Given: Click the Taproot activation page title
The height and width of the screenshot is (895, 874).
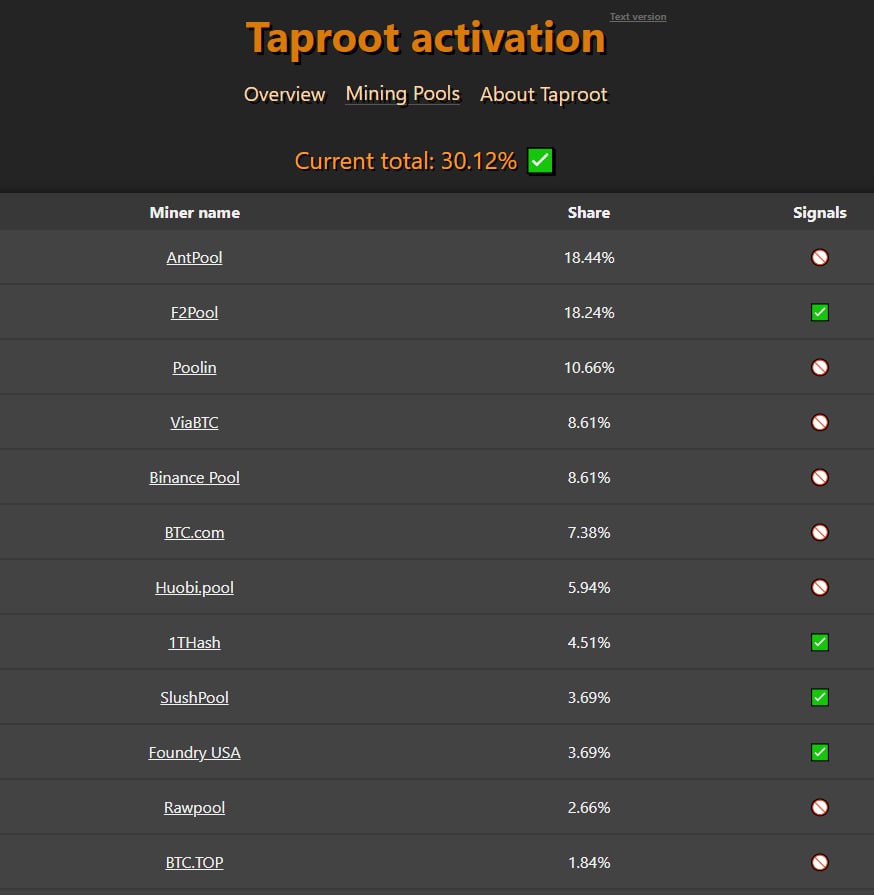Looking at the screenshot, I should point(426,39).
